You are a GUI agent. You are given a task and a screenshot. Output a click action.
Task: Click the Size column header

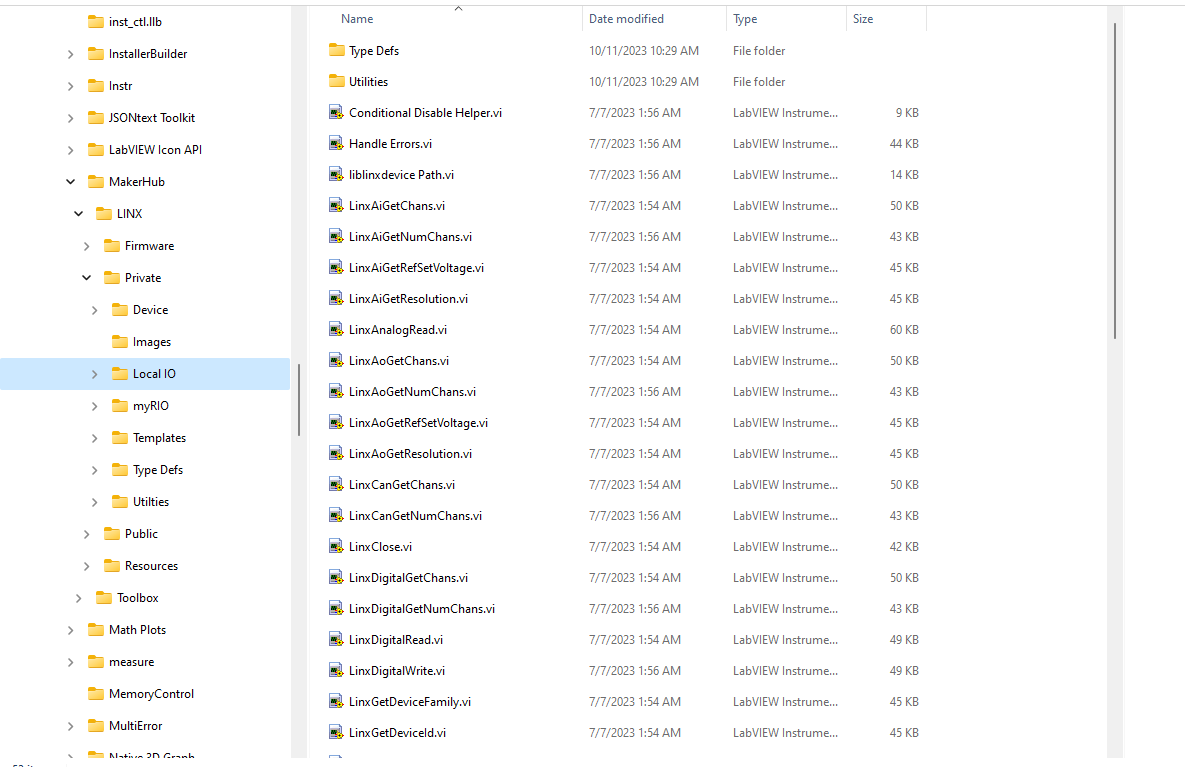coord(862,19)
